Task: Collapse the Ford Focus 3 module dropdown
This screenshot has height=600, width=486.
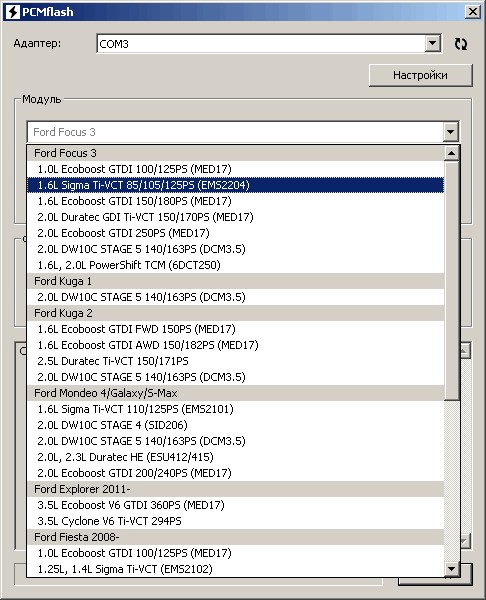Action: 450,132
